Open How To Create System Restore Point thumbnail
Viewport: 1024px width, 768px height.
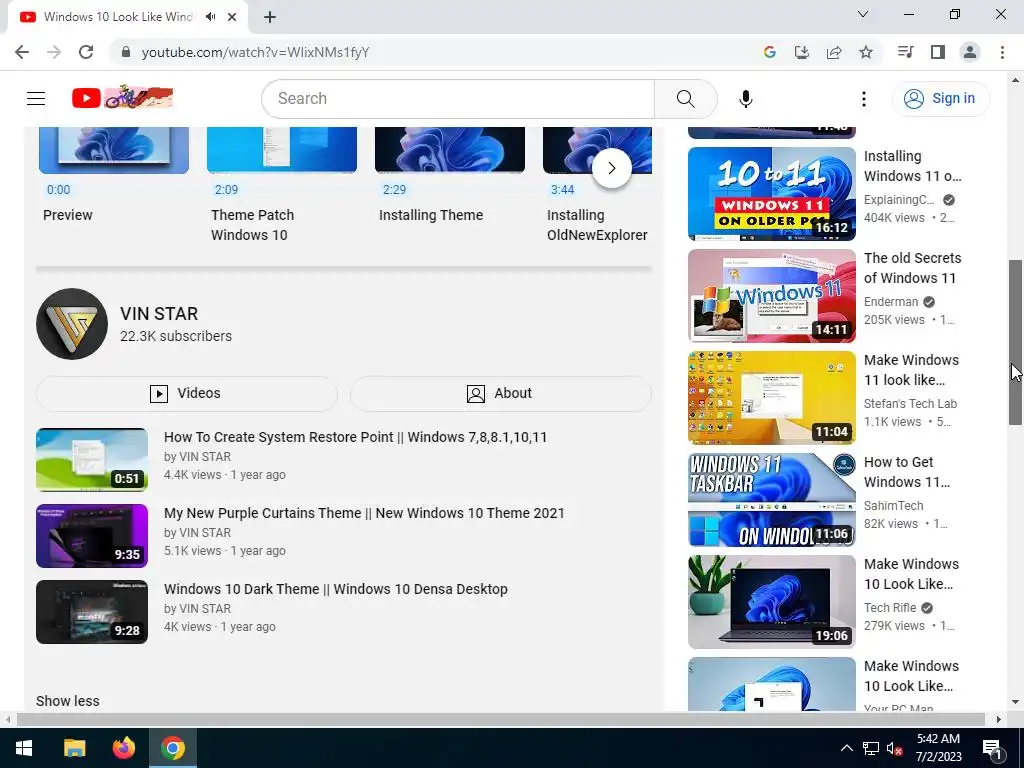91,460
